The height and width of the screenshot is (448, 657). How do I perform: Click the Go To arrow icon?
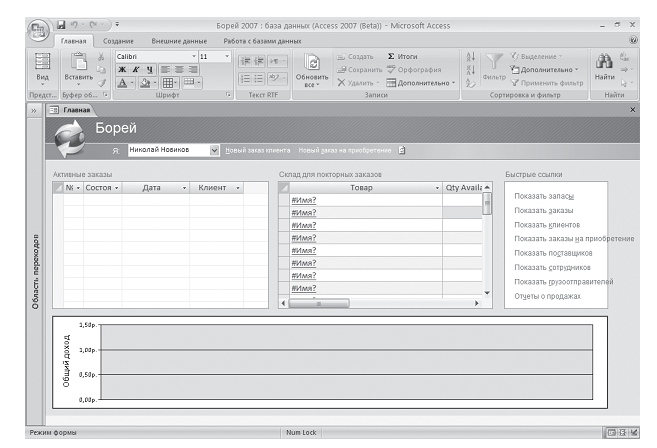pos(626,70)
